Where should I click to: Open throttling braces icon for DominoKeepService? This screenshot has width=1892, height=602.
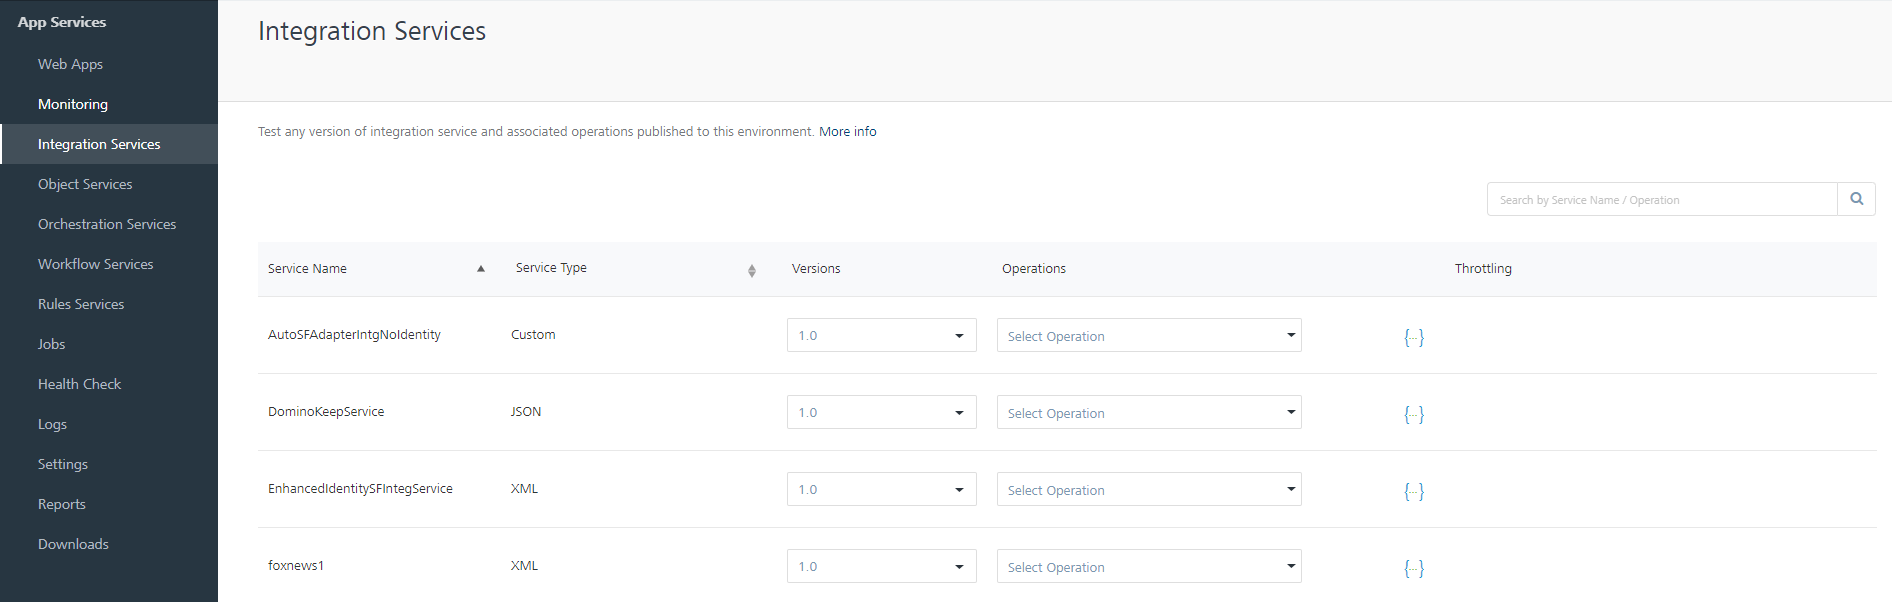click(x=1413, y=414)
